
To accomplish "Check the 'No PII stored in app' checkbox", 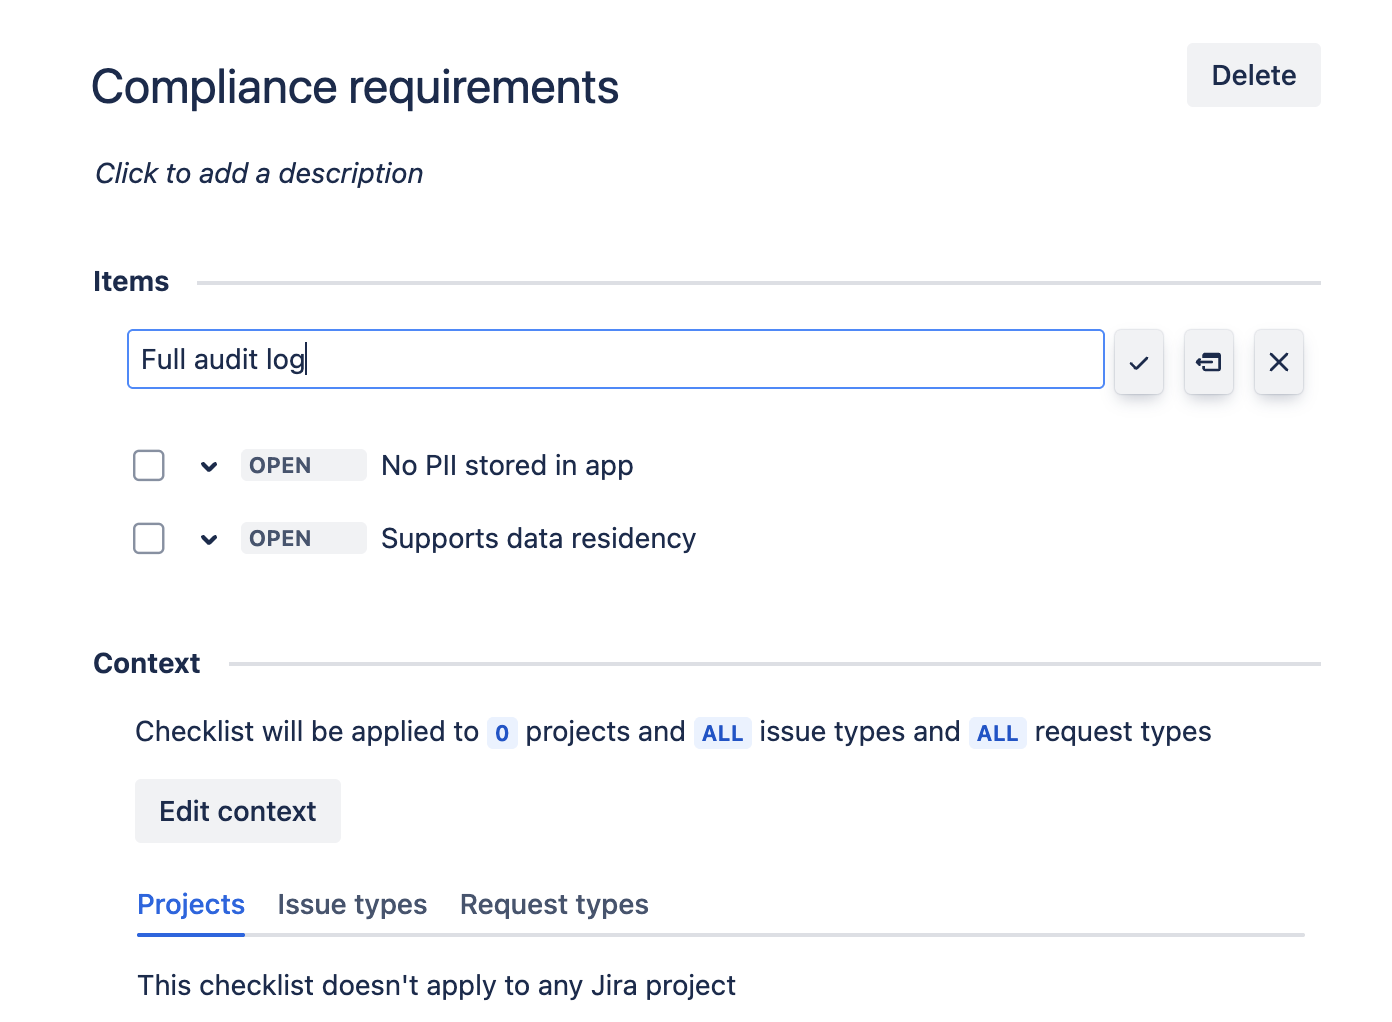I will [x=149, y=465].
